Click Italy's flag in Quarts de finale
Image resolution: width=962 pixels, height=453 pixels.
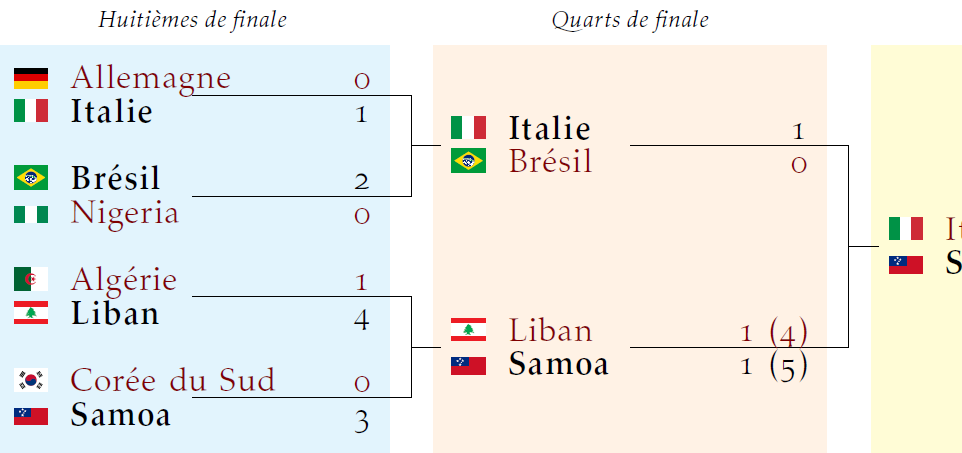(468, 128)
